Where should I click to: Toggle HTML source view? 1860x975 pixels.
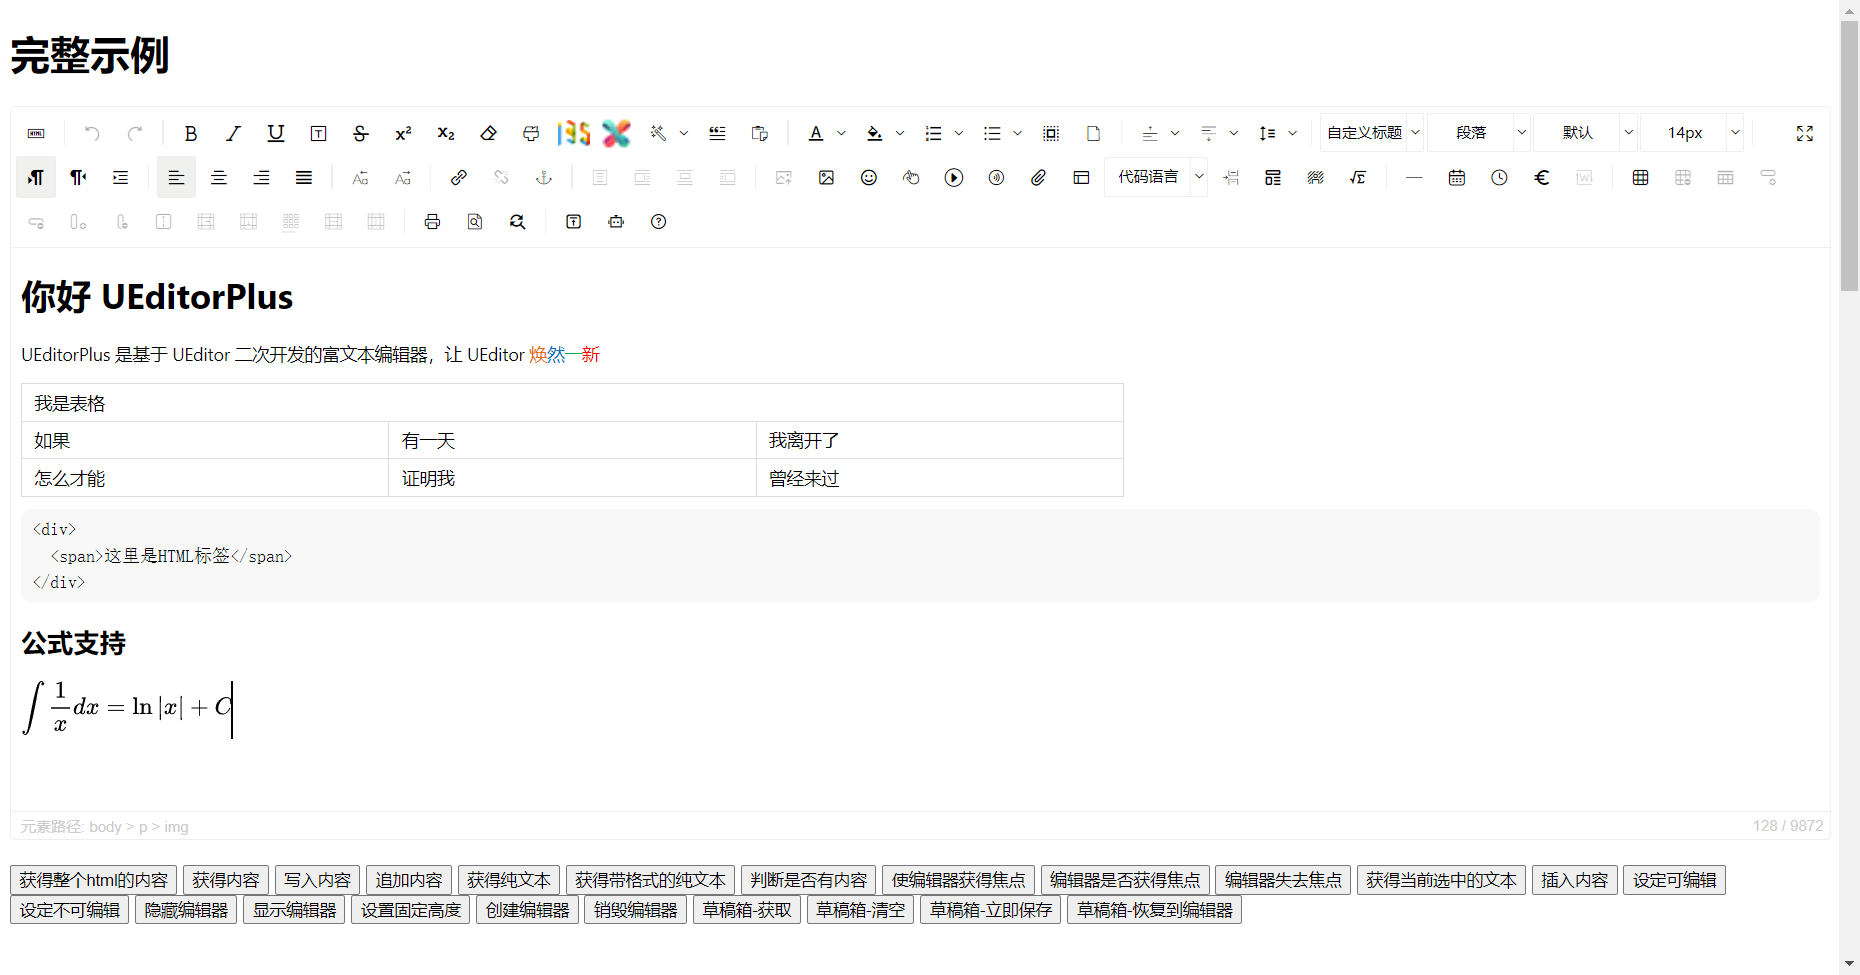click(x=36, y=133)
